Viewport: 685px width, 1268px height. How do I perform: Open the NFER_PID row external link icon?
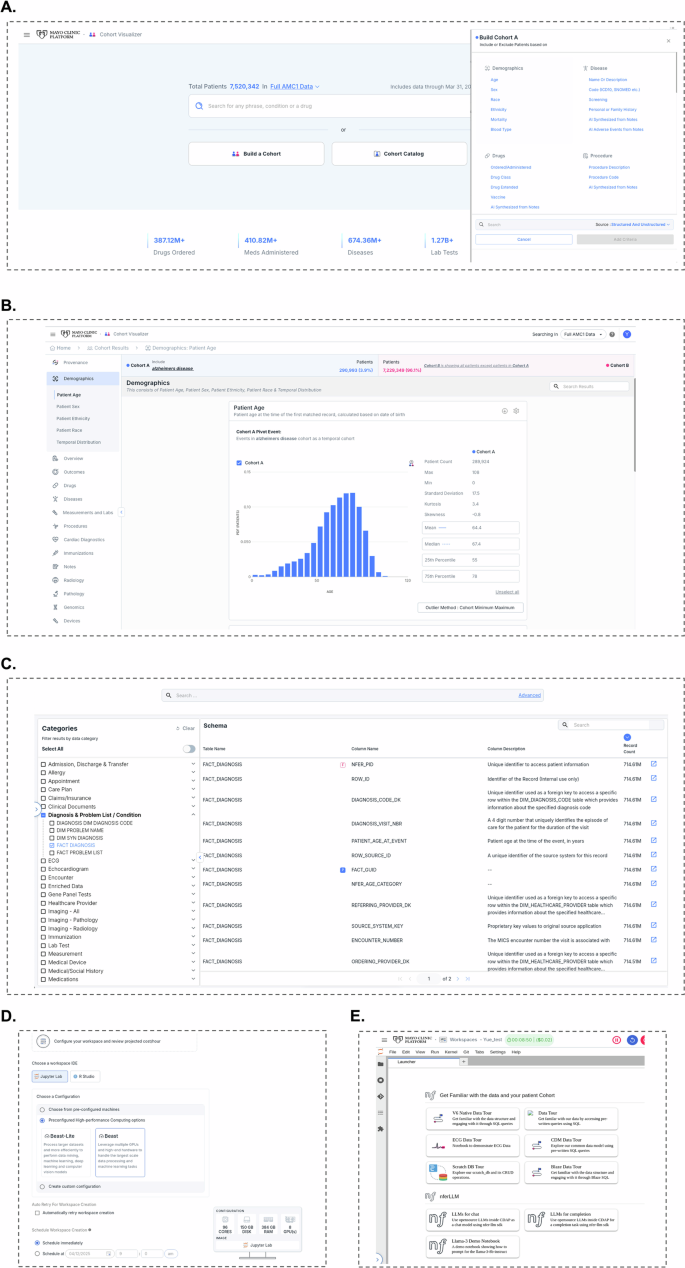pyautogui.click(x=654, y=764)
